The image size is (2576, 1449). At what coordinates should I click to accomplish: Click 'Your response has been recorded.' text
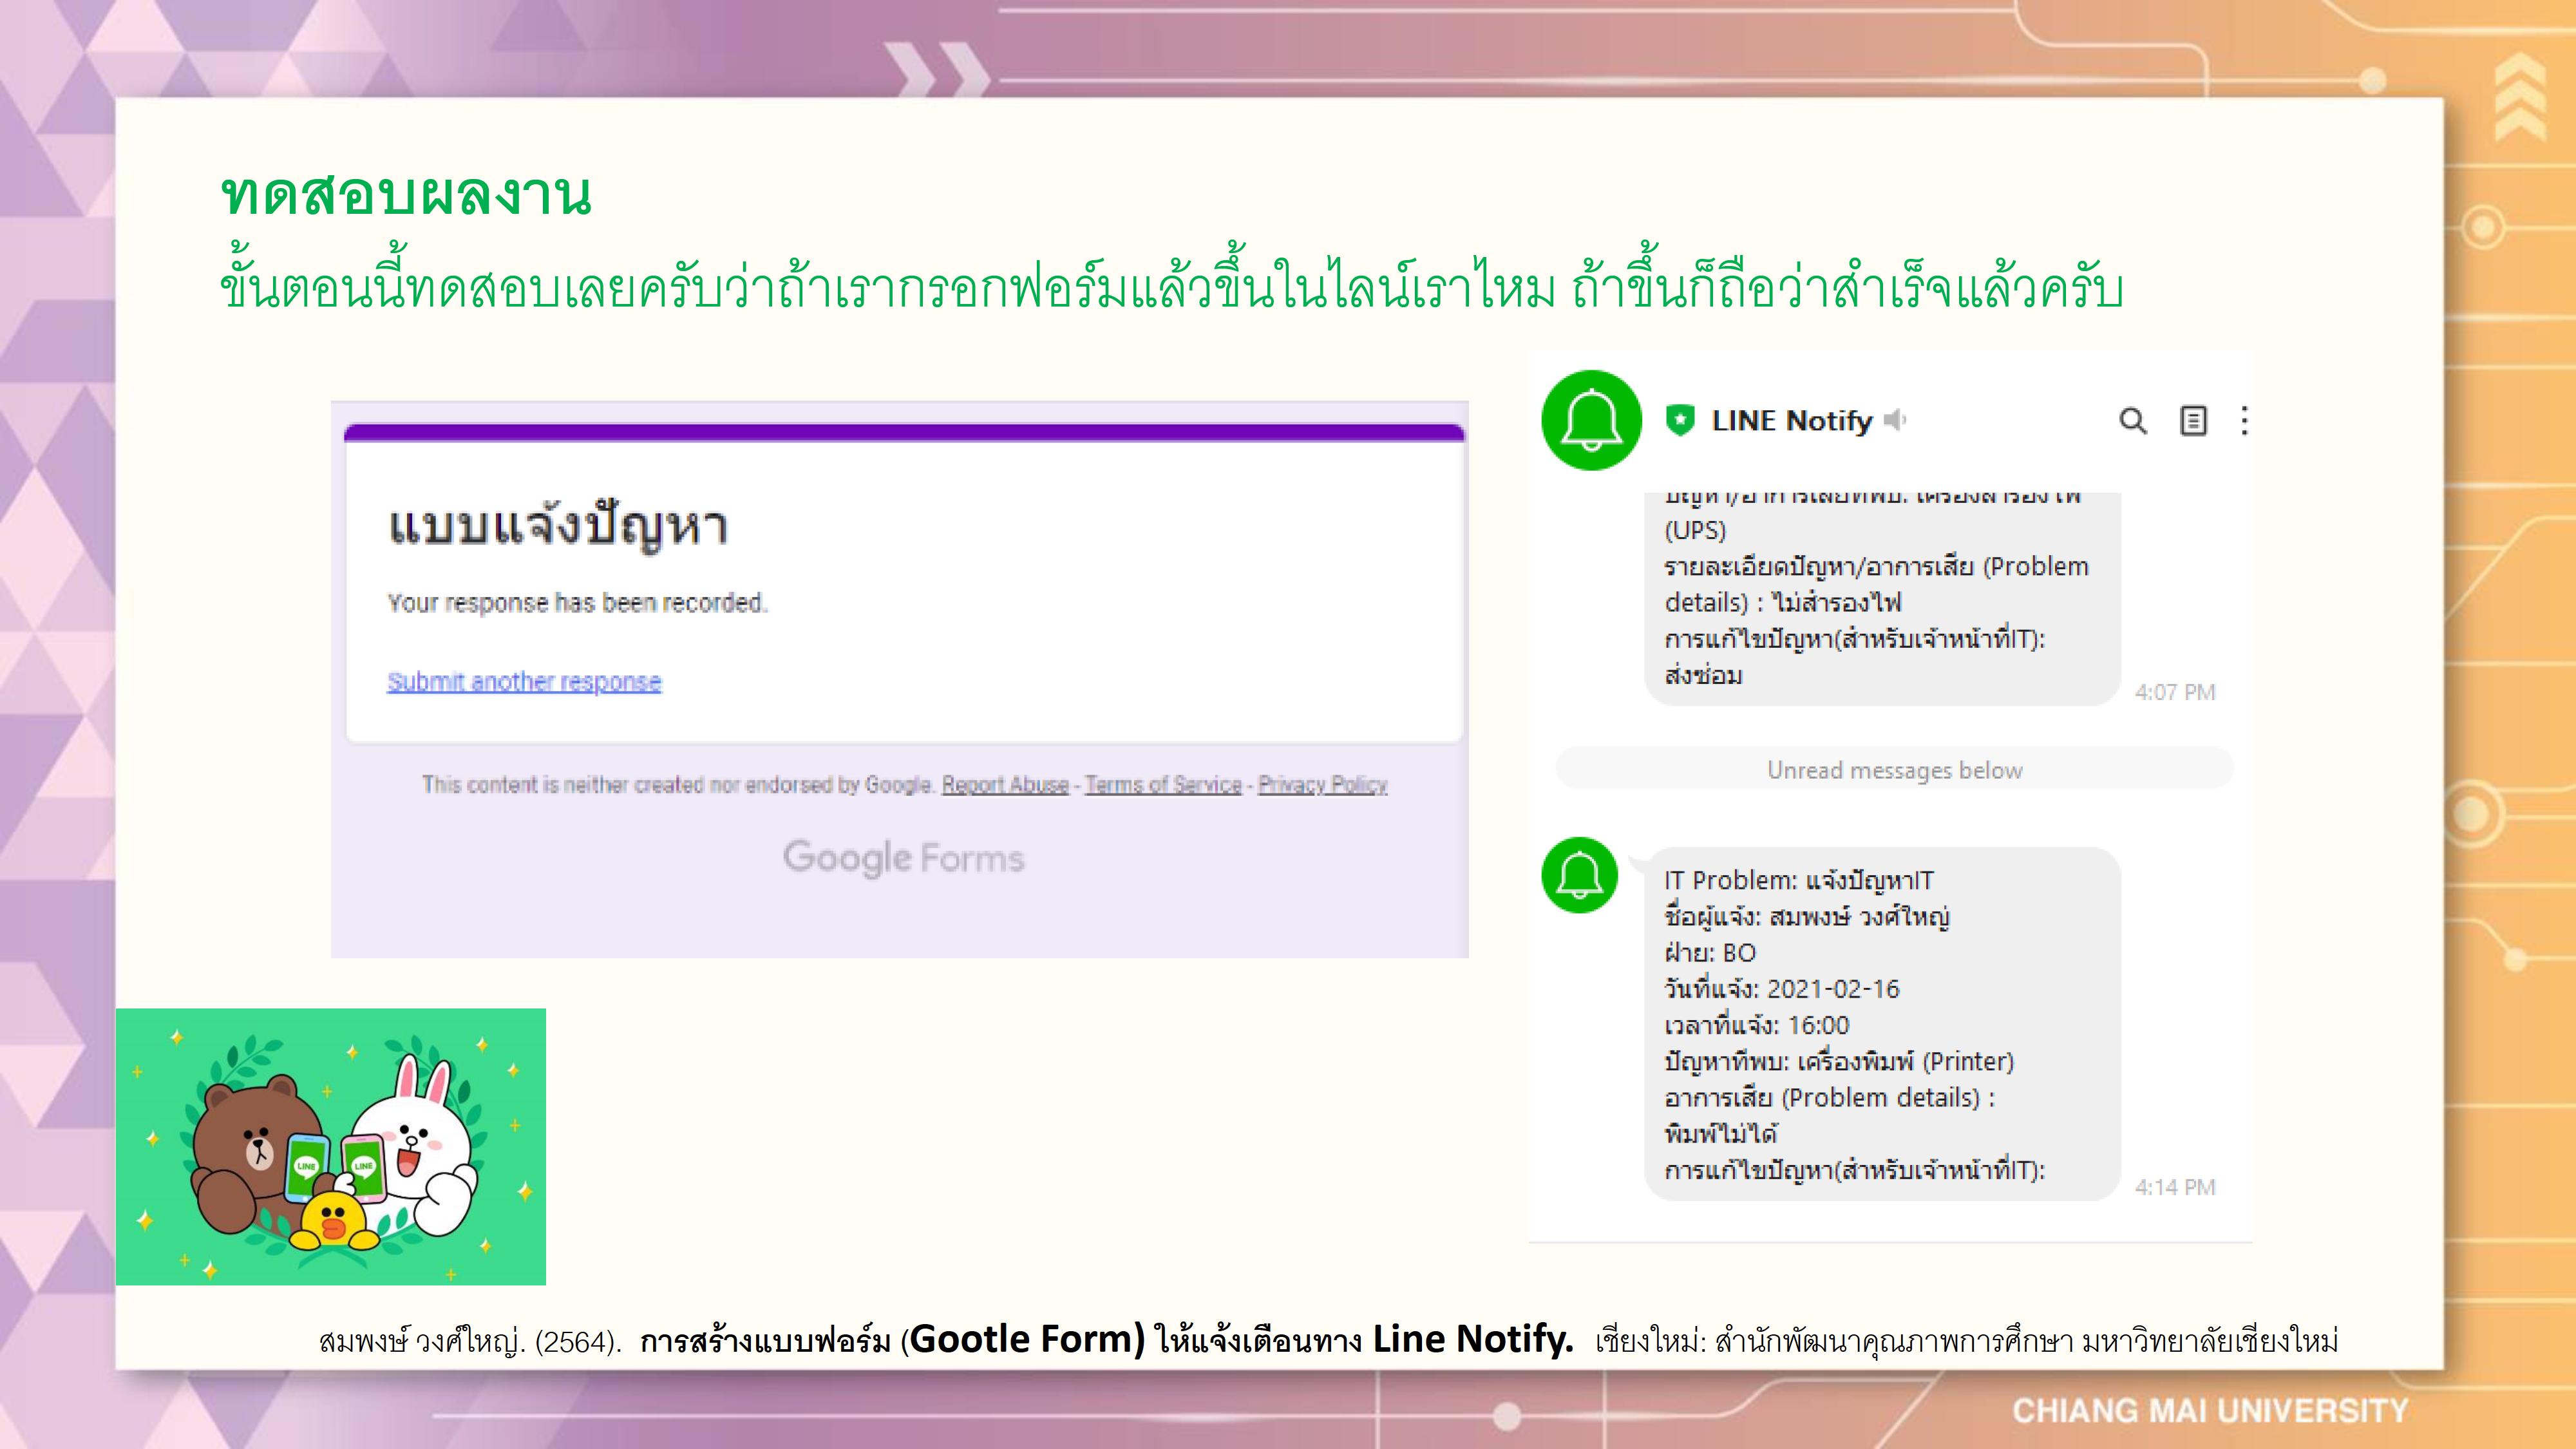coord(577,603)
